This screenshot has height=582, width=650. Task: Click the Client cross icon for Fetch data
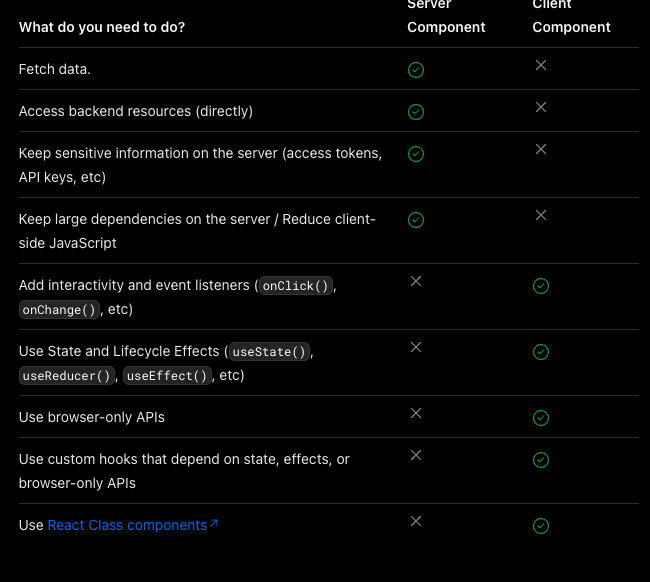[541, 65]
